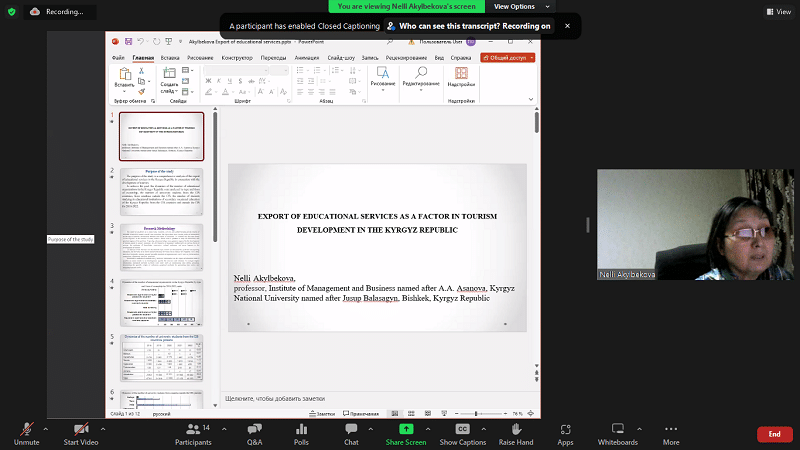Switch to the Слайд-шоу ribbon tab
800x450 pixels.
click(x=340, y=58)
